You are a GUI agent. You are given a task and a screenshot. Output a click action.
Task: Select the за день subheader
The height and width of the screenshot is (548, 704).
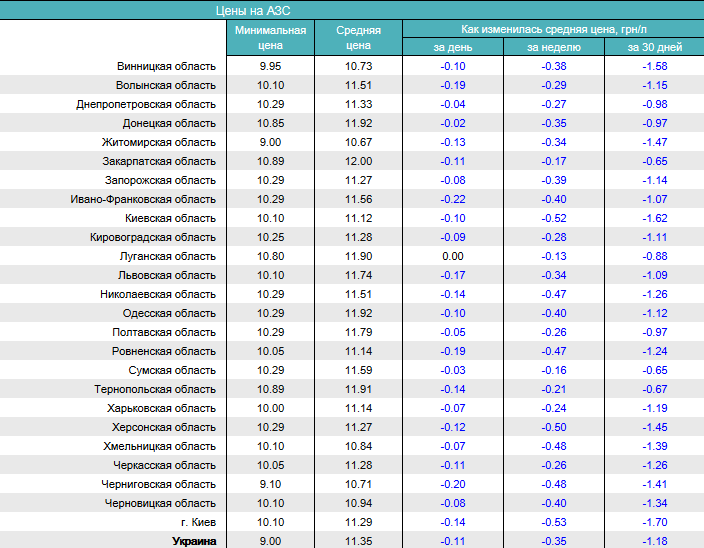[x=453, y=47]
